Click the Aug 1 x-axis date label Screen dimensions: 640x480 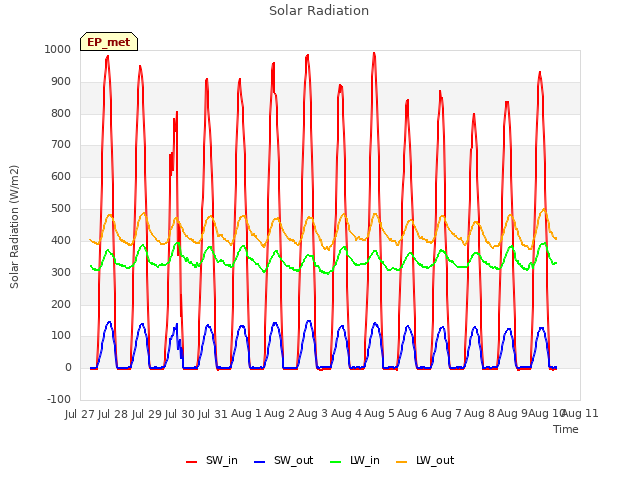pos(246,413)
